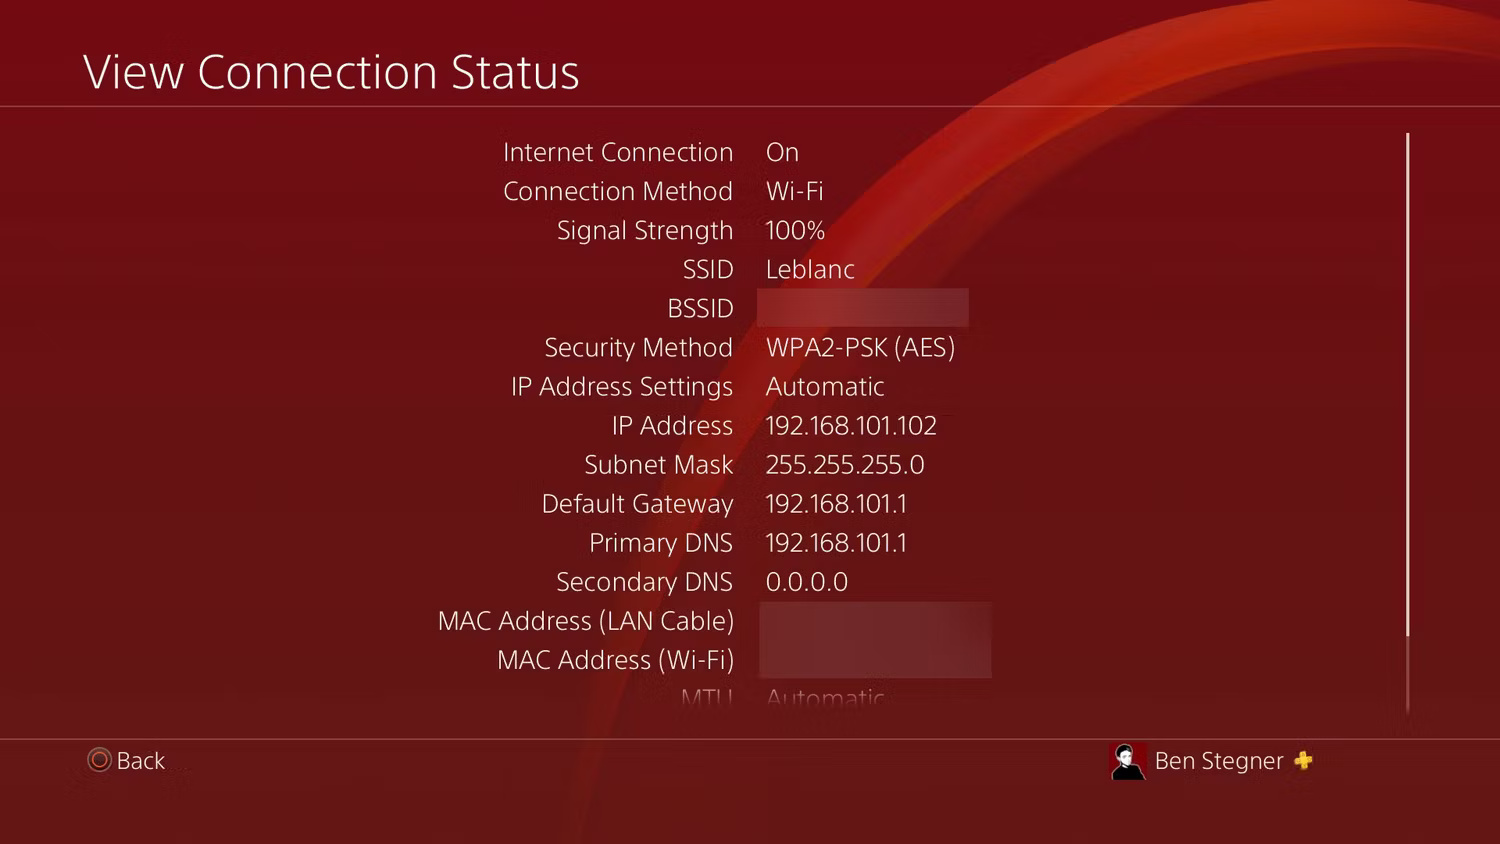Click the Signal Strength 100% indicator
This screenshot has width=1500, height=844.
pos(794,230)
